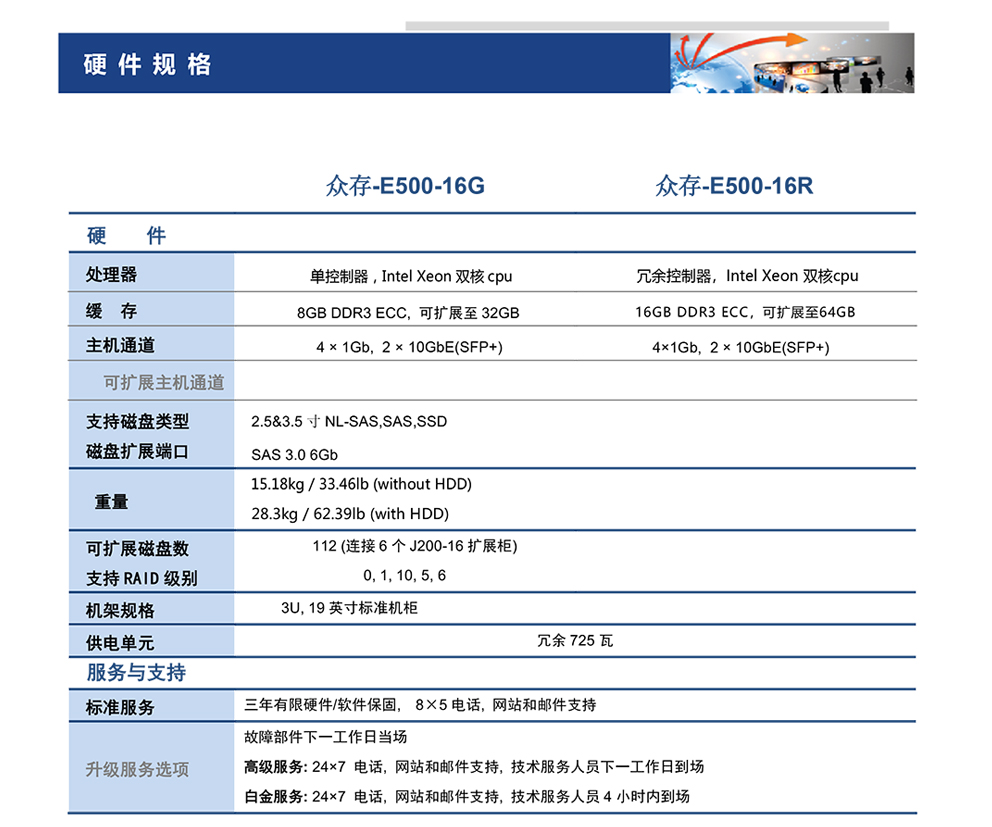Click the 标准服务 row label

click(120, 707)
